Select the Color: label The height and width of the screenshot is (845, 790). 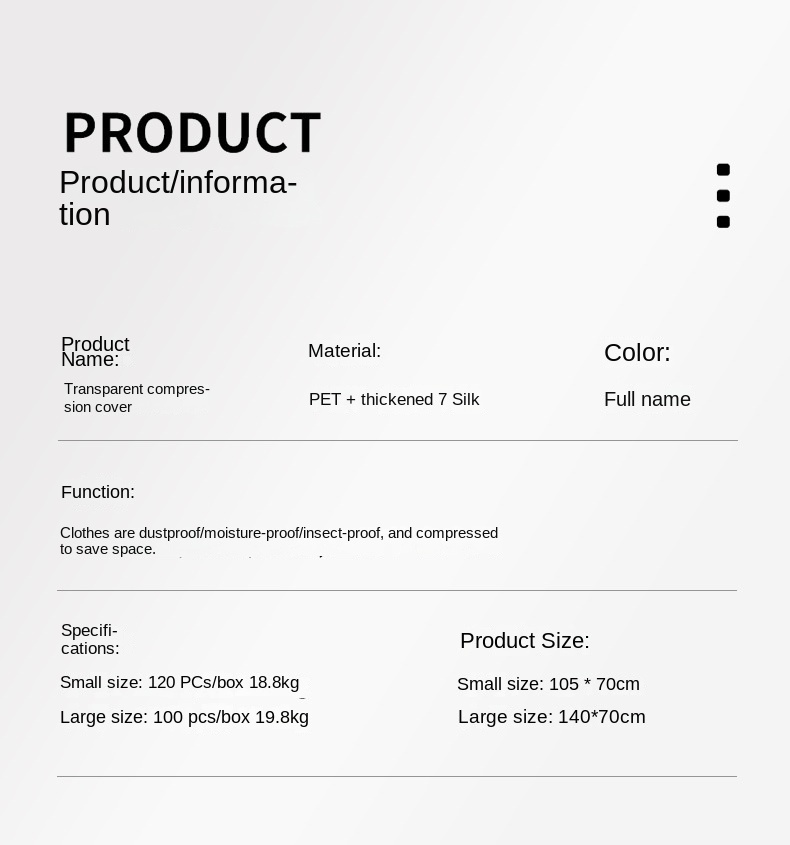point(637,353)
